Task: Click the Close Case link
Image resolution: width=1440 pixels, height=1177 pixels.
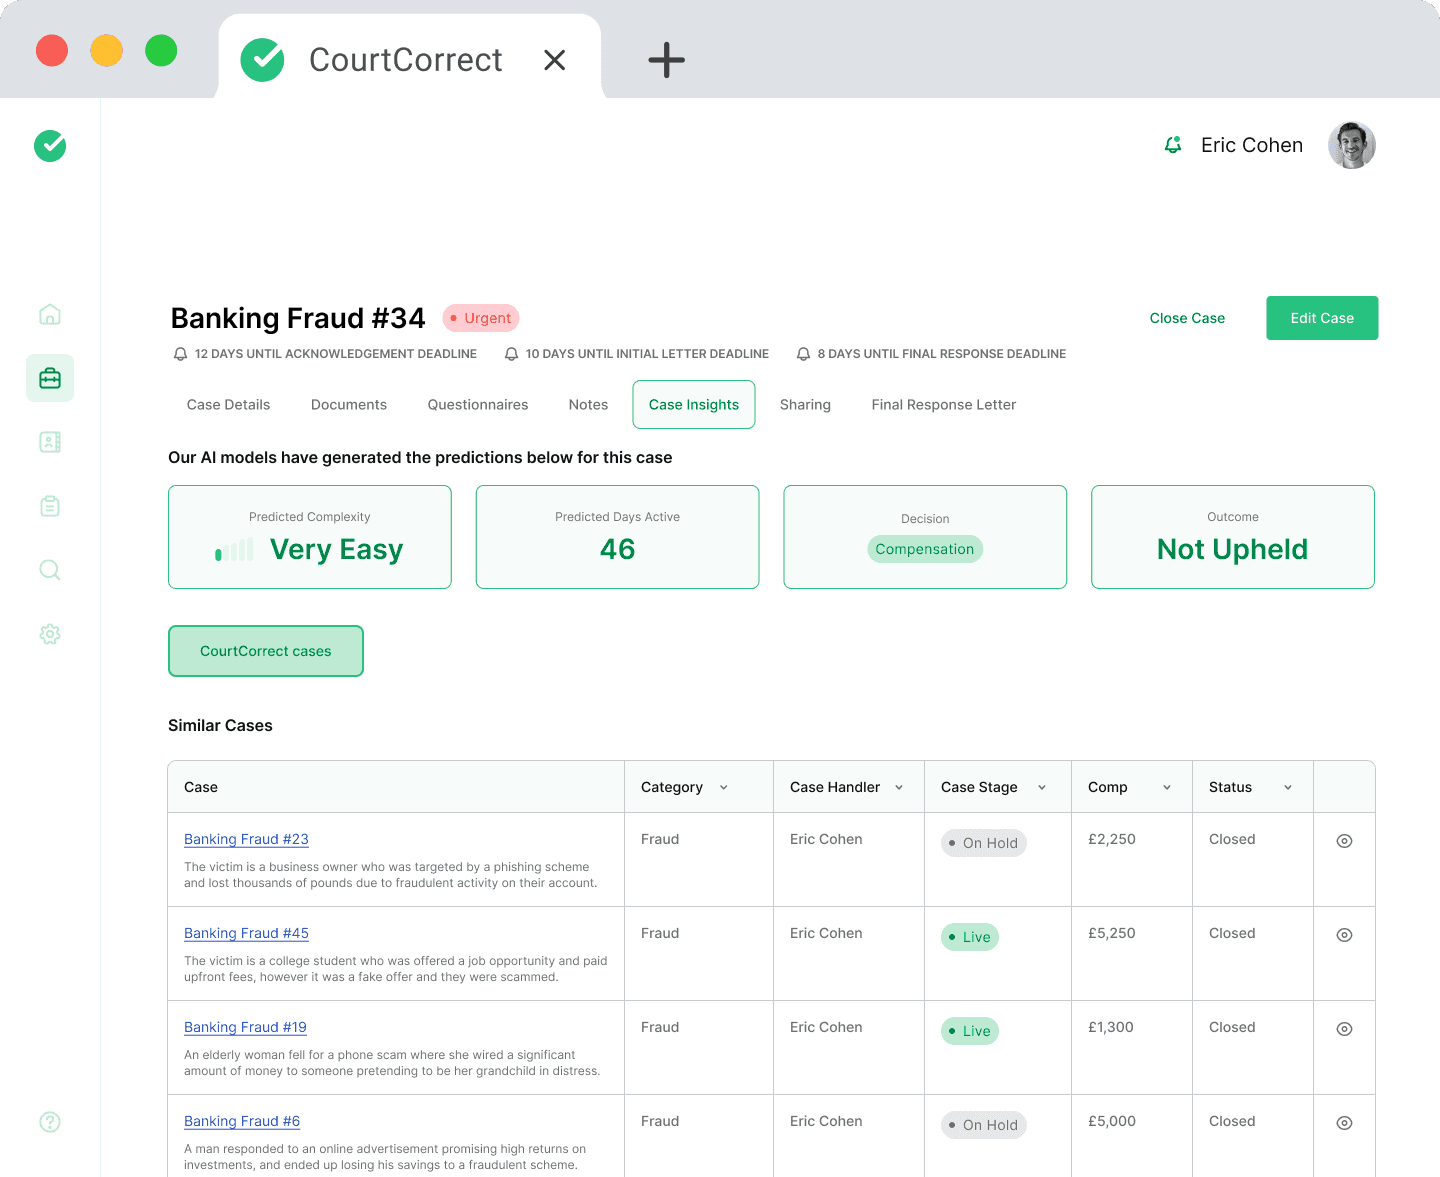Action: pos(1187,318)
